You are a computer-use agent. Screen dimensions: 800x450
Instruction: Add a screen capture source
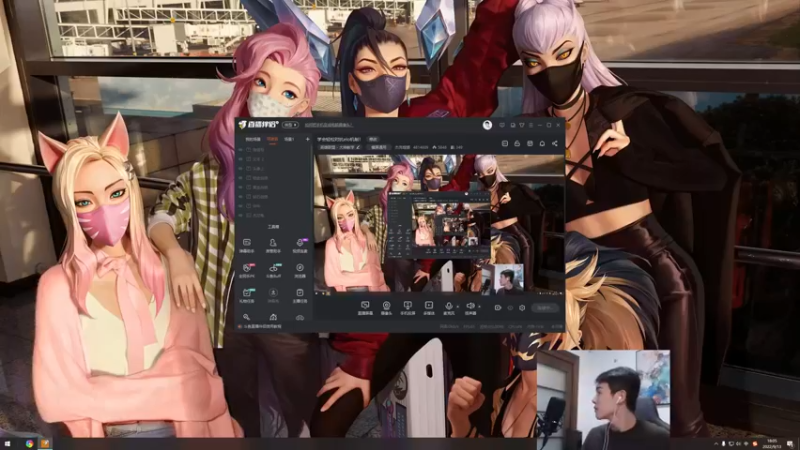(365, 308)
